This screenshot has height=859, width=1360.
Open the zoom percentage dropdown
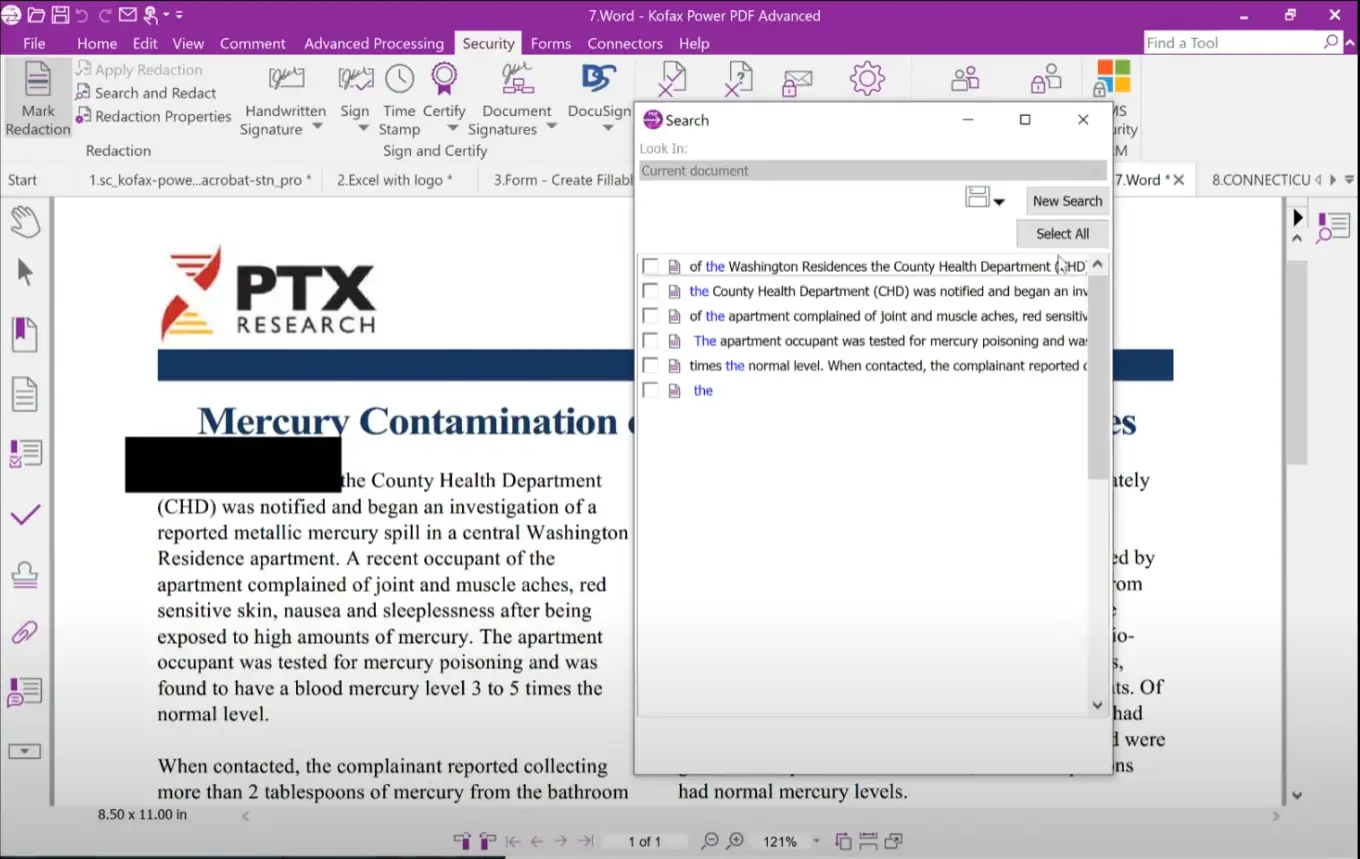(x=816, y=841)
